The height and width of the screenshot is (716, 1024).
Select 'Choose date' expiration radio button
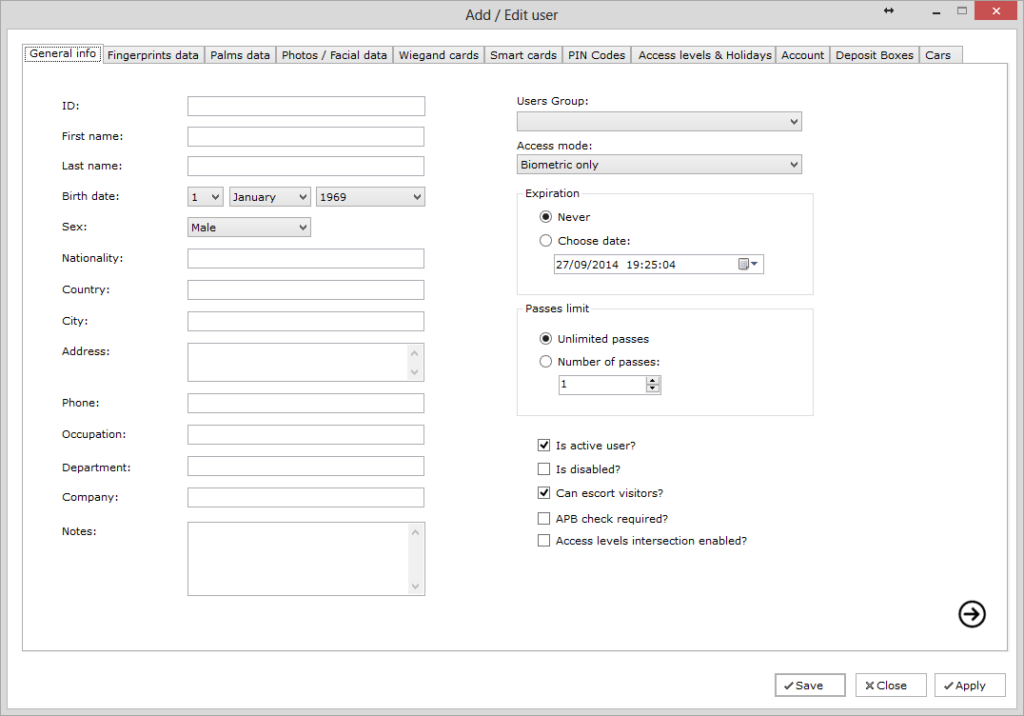(x=545, y=240)
